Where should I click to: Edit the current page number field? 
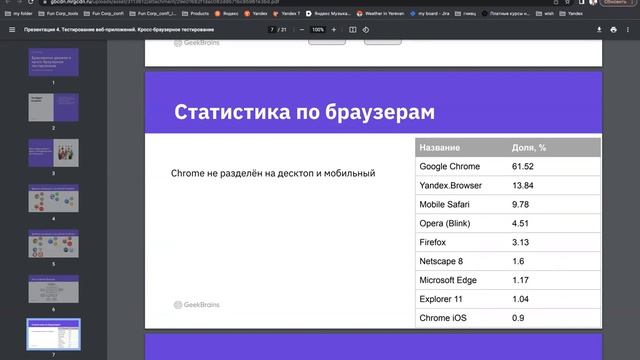pyautogui.click(x=272, y=30)
